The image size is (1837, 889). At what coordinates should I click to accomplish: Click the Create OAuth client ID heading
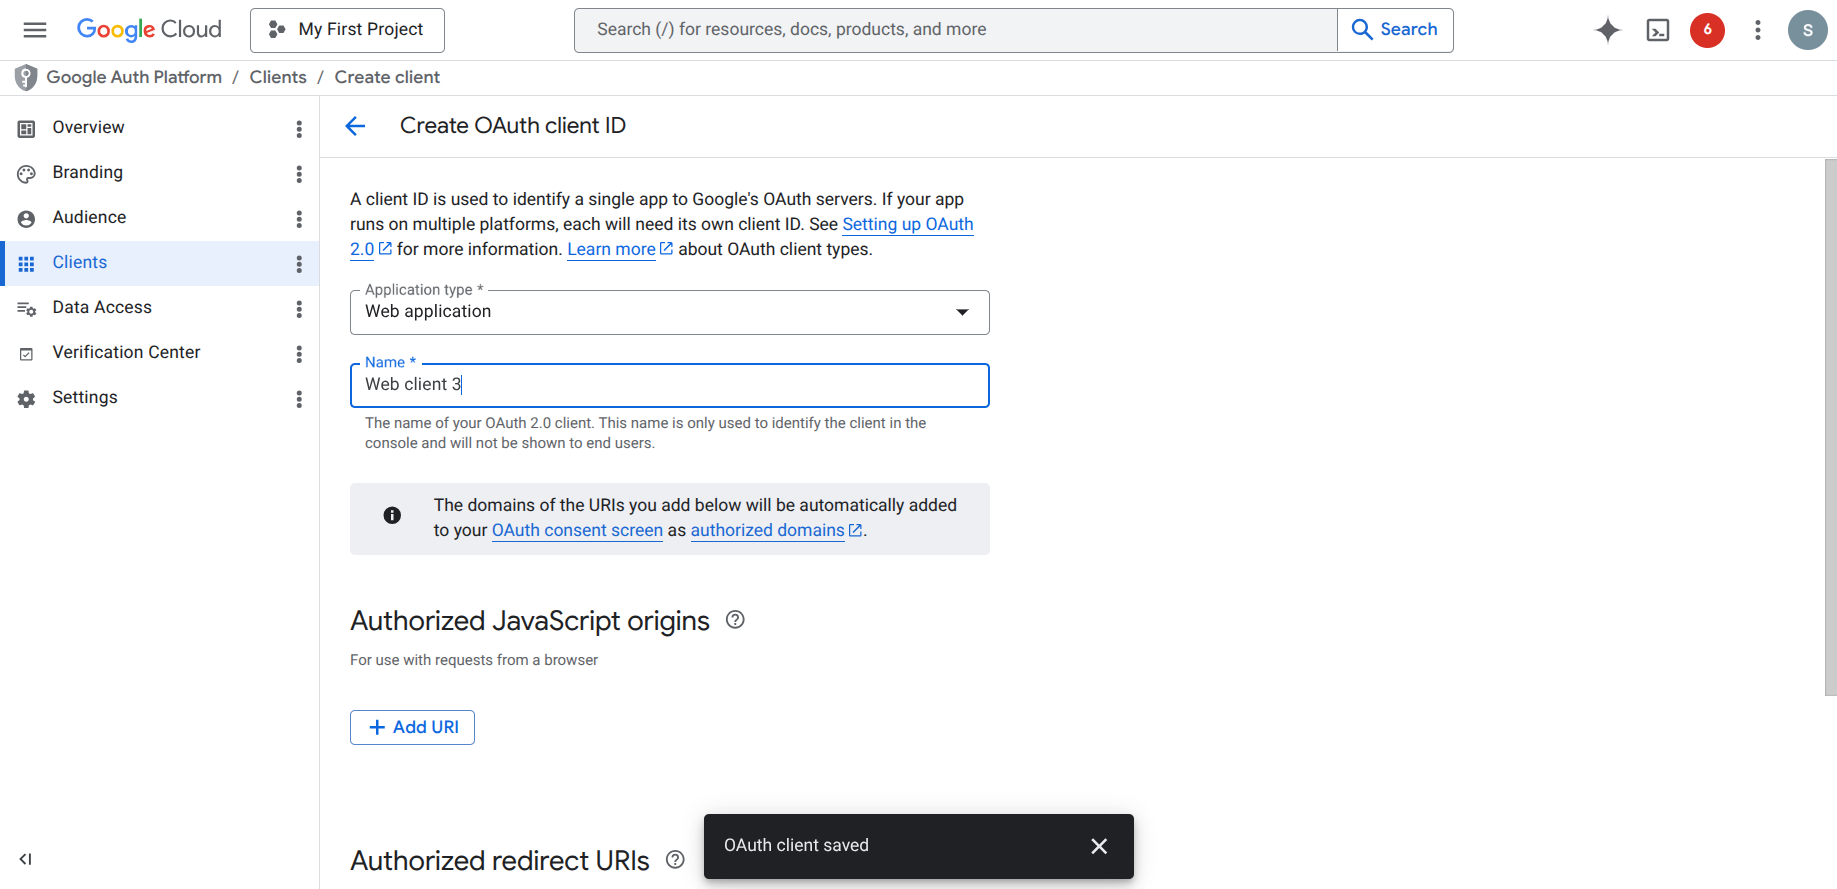pos(513,125)
